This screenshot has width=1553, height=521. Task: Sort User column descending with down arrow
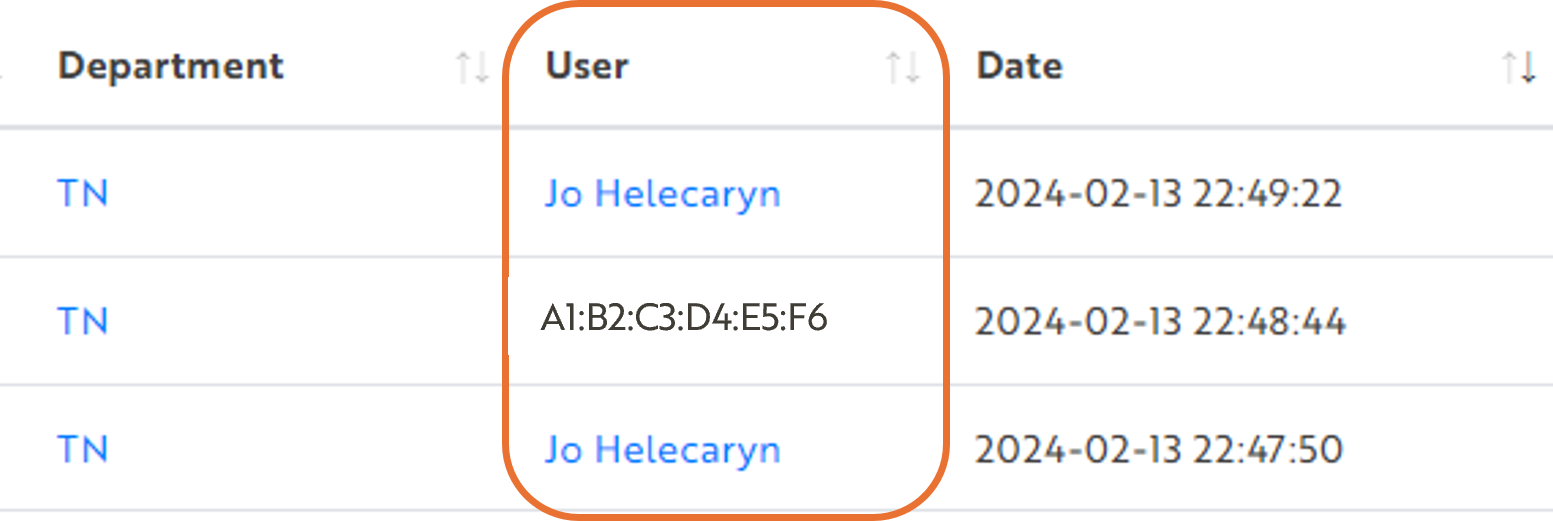point(911,68)
